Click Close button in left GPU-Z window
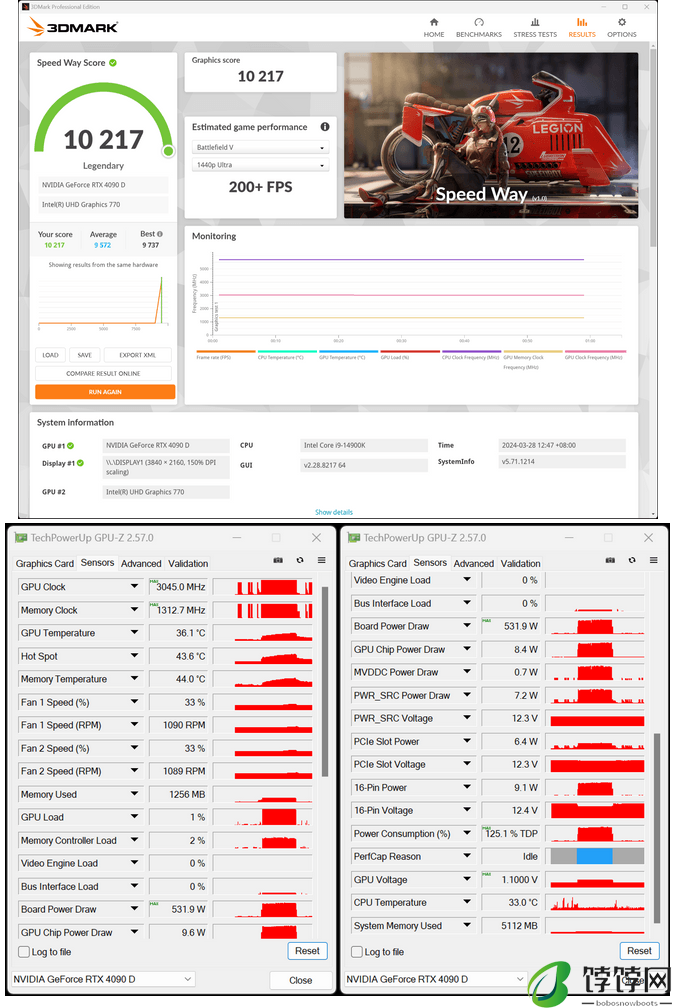Image resolution: width=675 pixels, height=1008 pixels. pyautogui.click(x=300, y=980)
